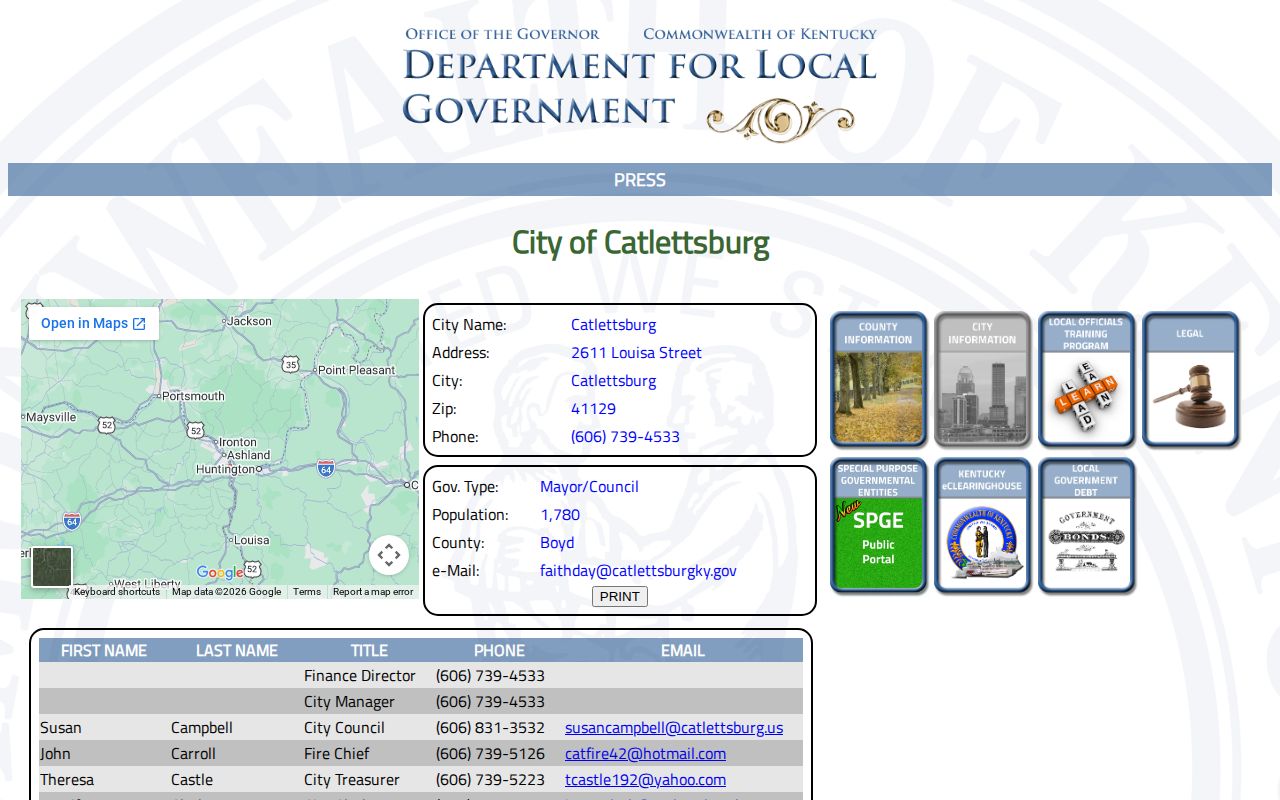
Task: Open in Maps link on the map
Action: point(93,323)
